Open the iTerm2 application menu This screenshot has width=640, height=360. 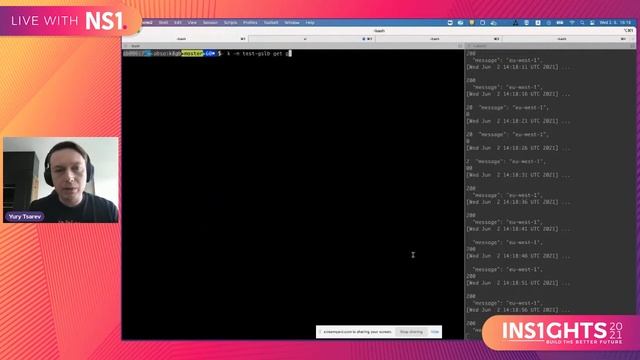(x=147, y=22)
